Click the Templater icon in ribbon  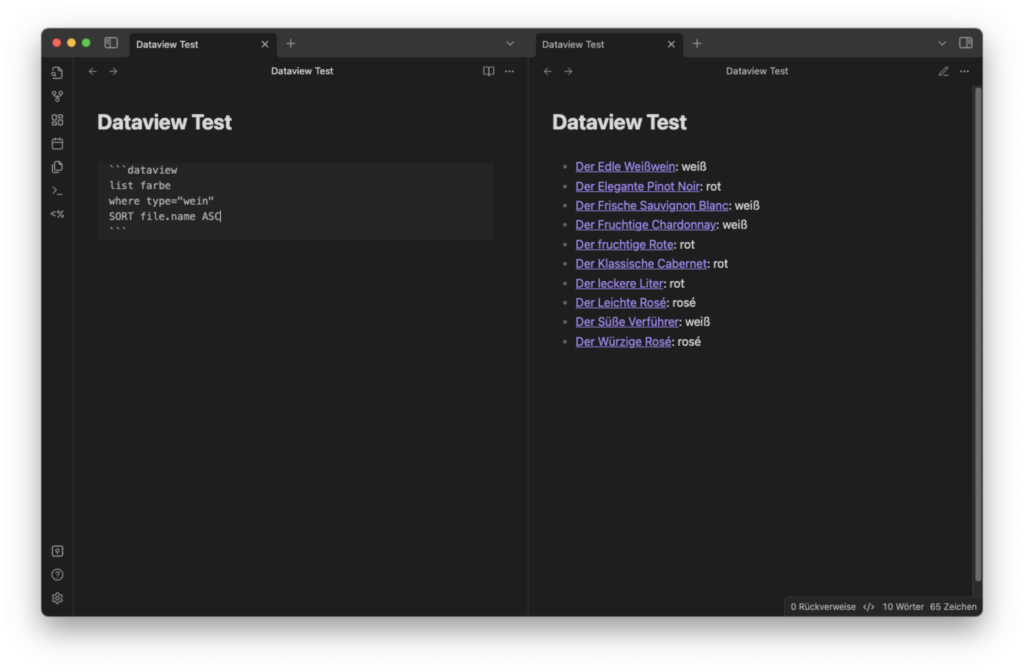57,214
